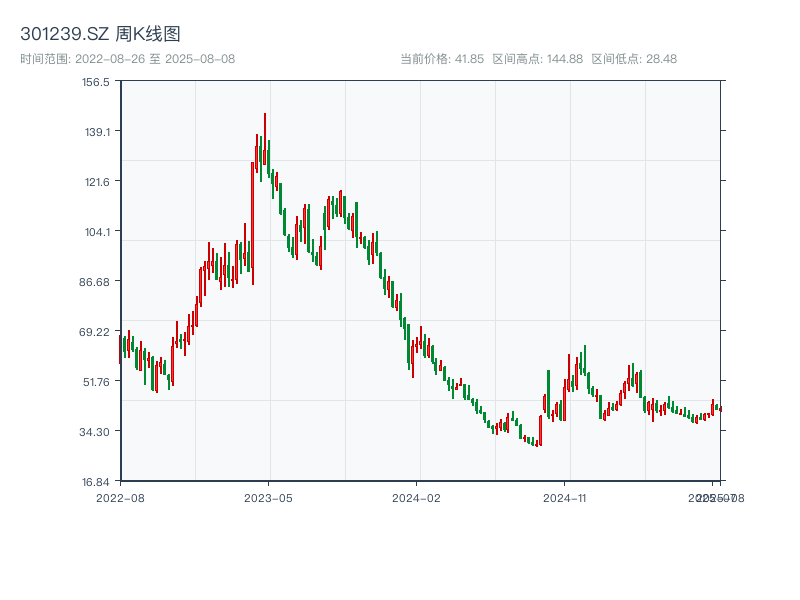Click y-axis label 139.1
This screenshot has height=600, width=800.
(x=97, y=132)
